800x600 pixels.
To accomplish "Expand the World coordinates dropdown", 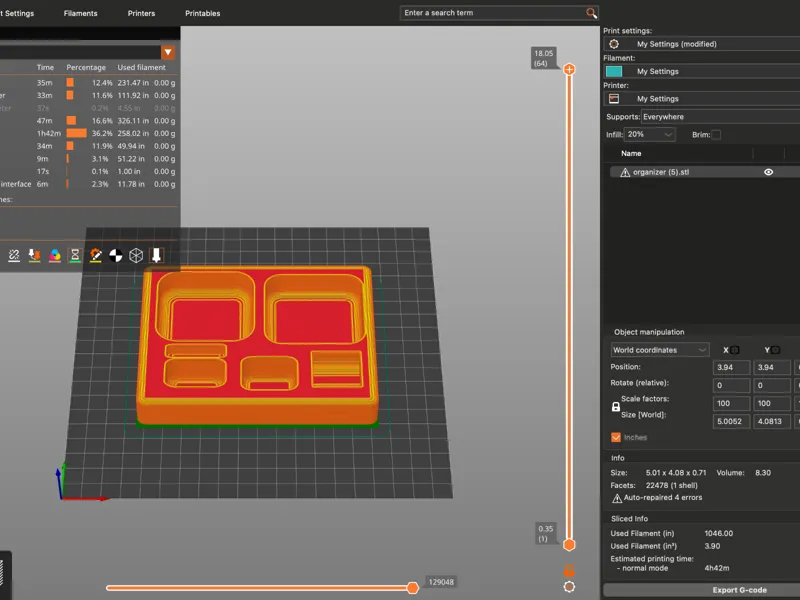I will pos(660,350).
